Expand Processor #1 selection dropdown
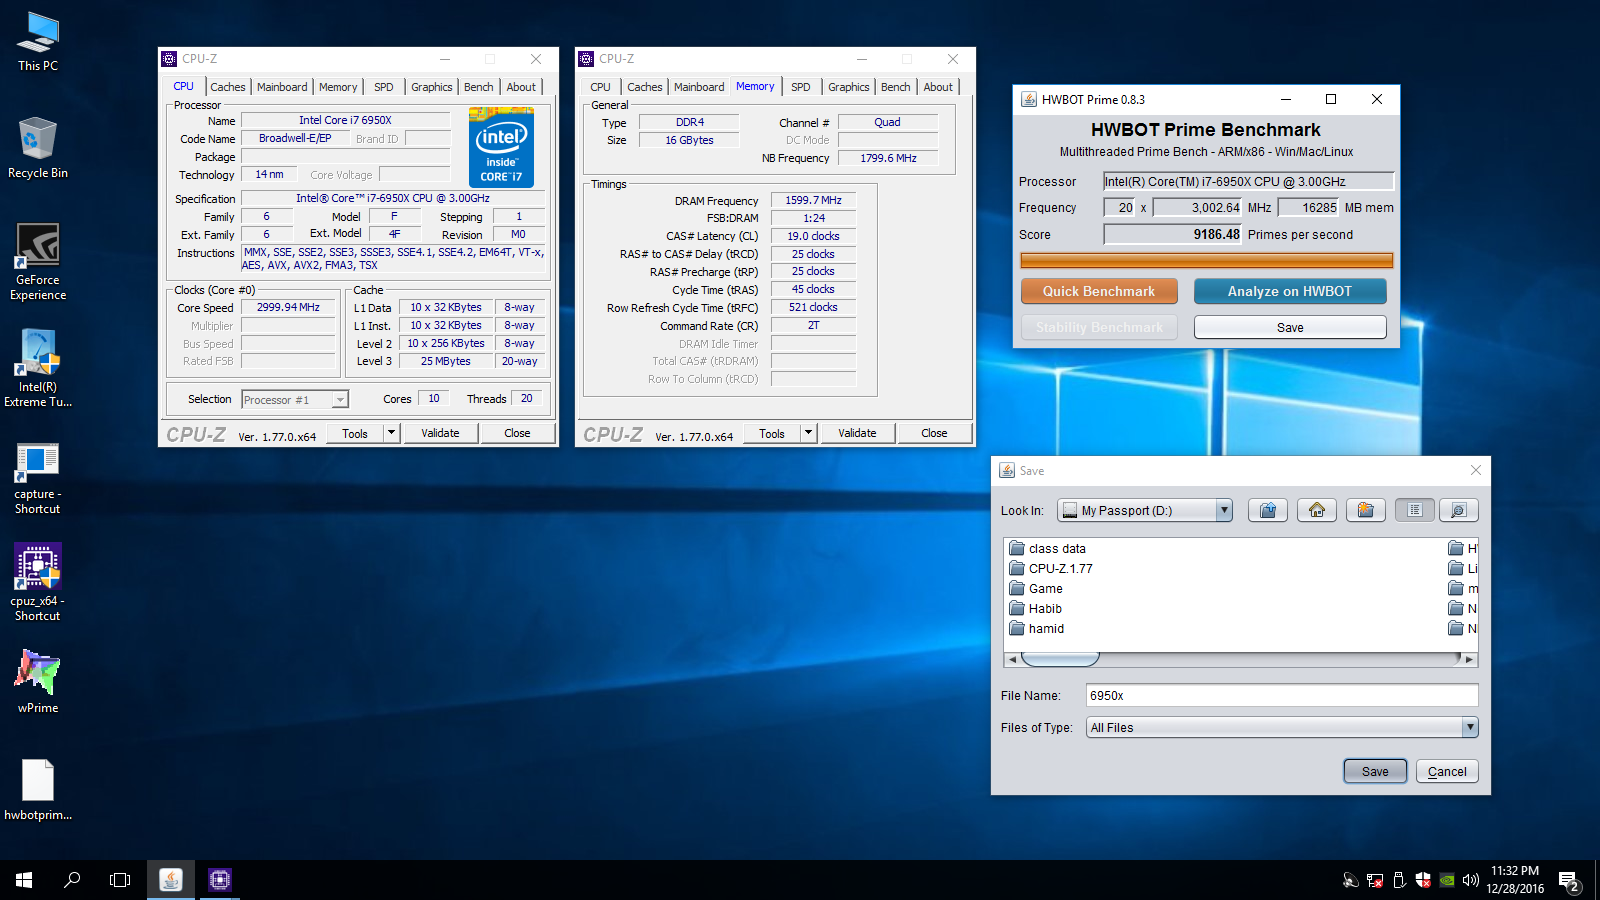Viewport: 1600px width, 900px height. (x=340, y=400)
